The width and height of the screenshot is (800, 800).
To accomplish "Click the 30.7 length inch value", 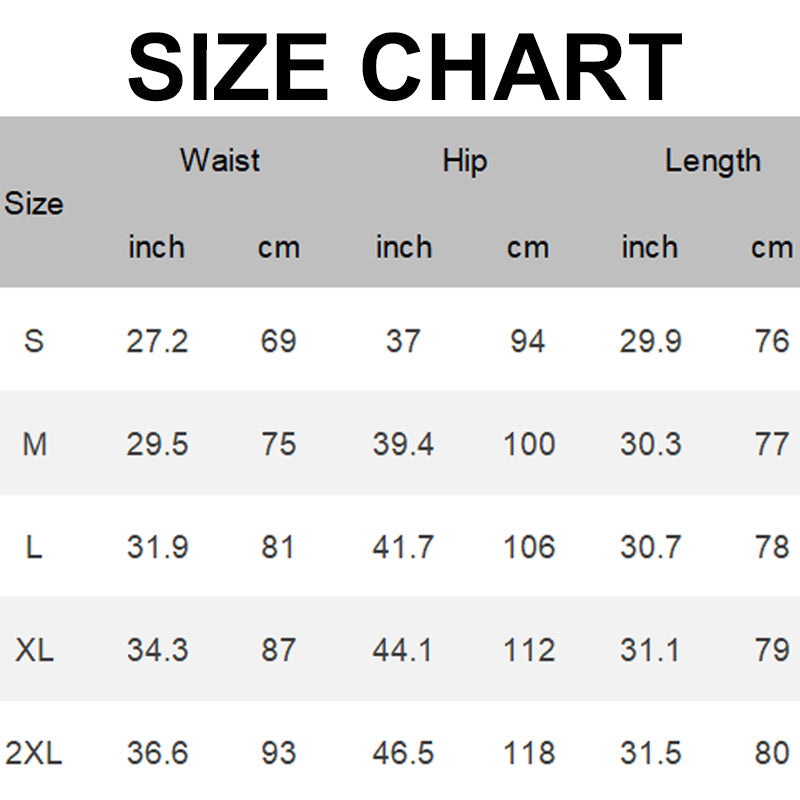I will 651,547.
